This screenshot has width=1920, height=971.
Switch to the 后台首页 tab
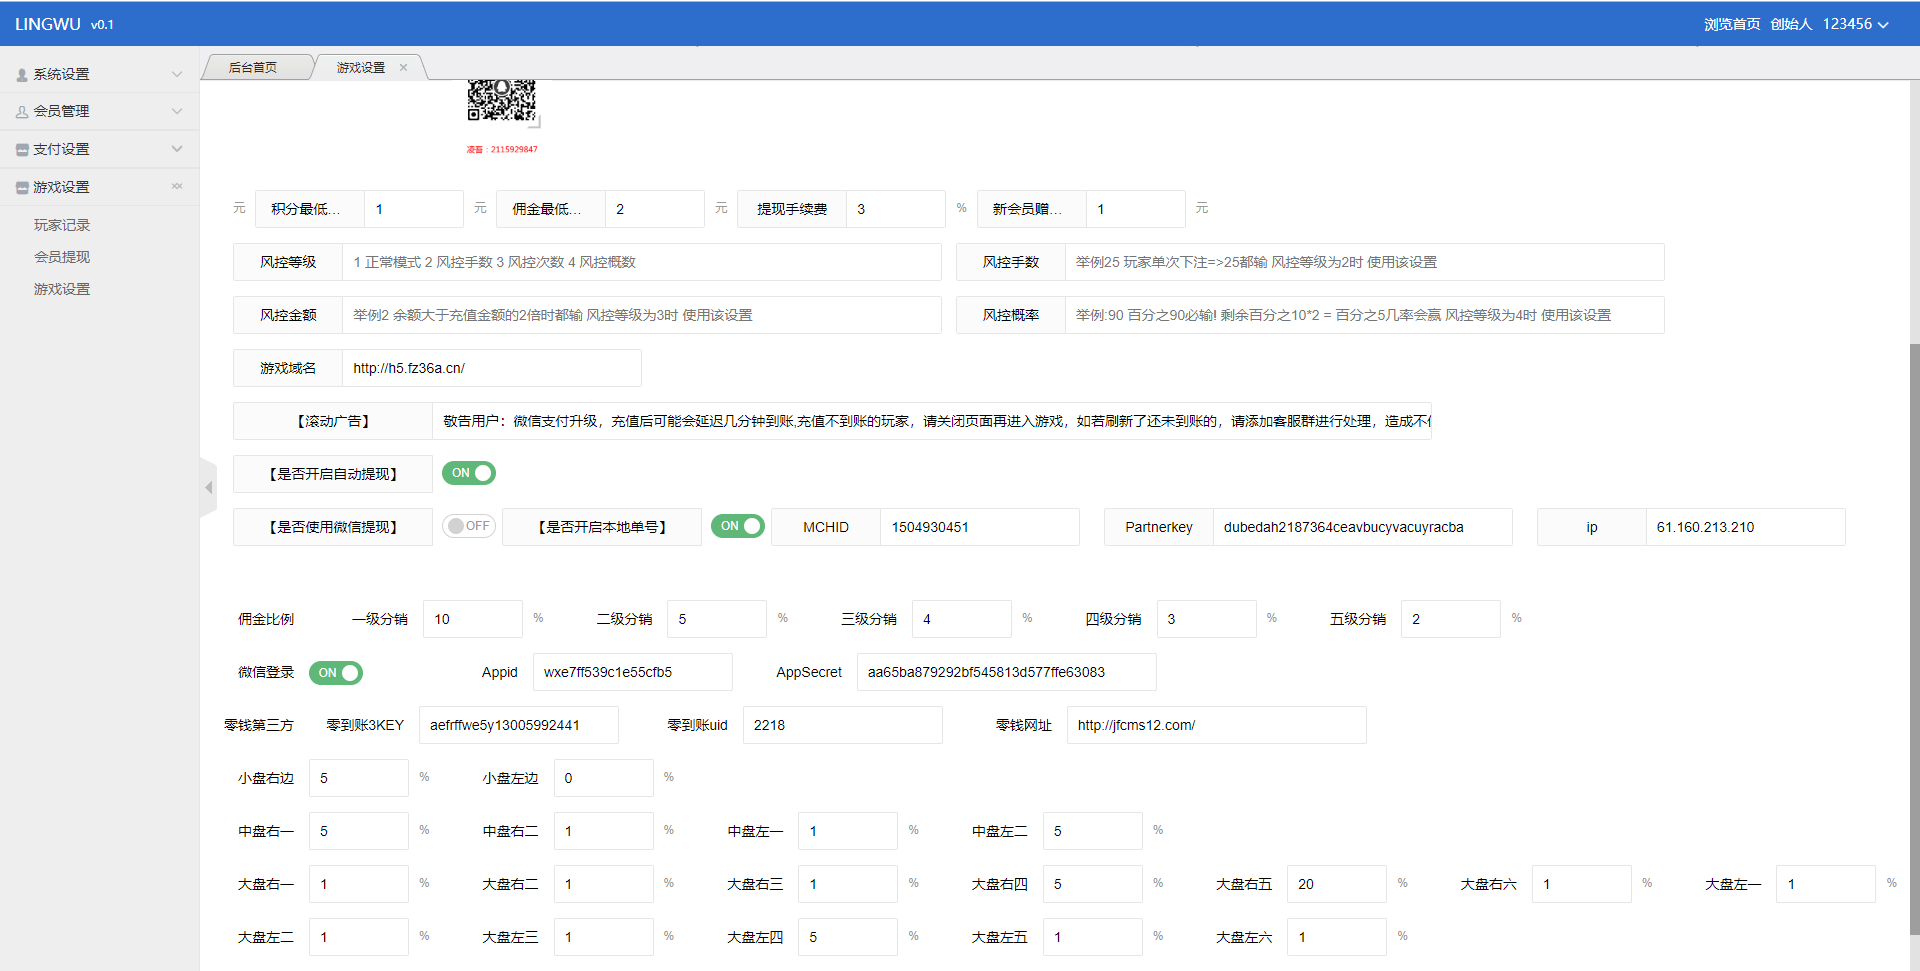coord(253,68)
